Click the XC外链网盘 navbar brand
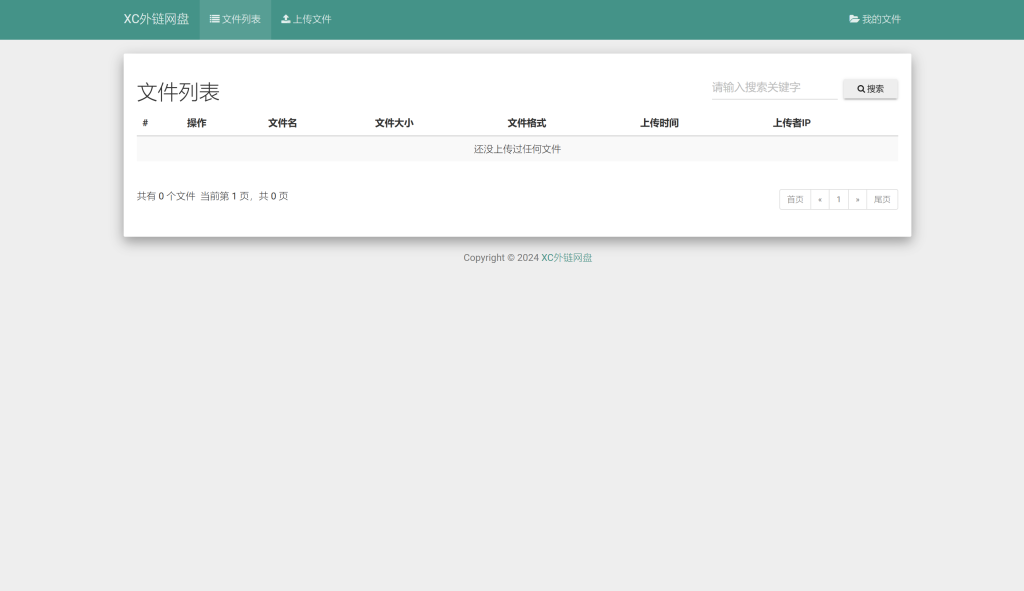1024x591 pixels. [x=156, y=18]
